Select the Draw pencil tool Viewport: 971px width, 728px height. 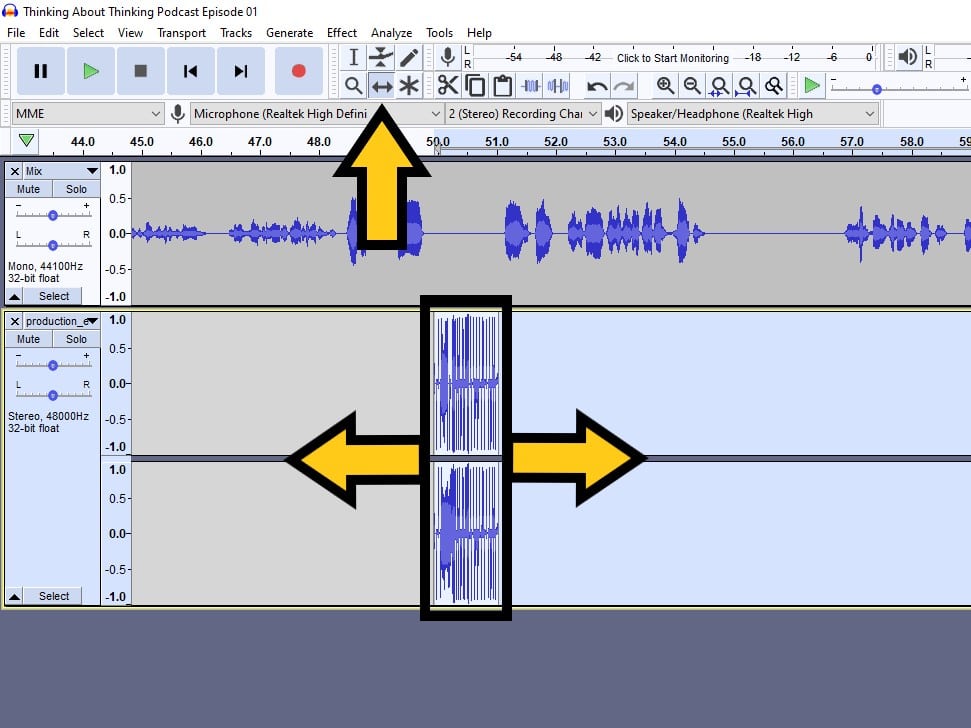(409, 58)
